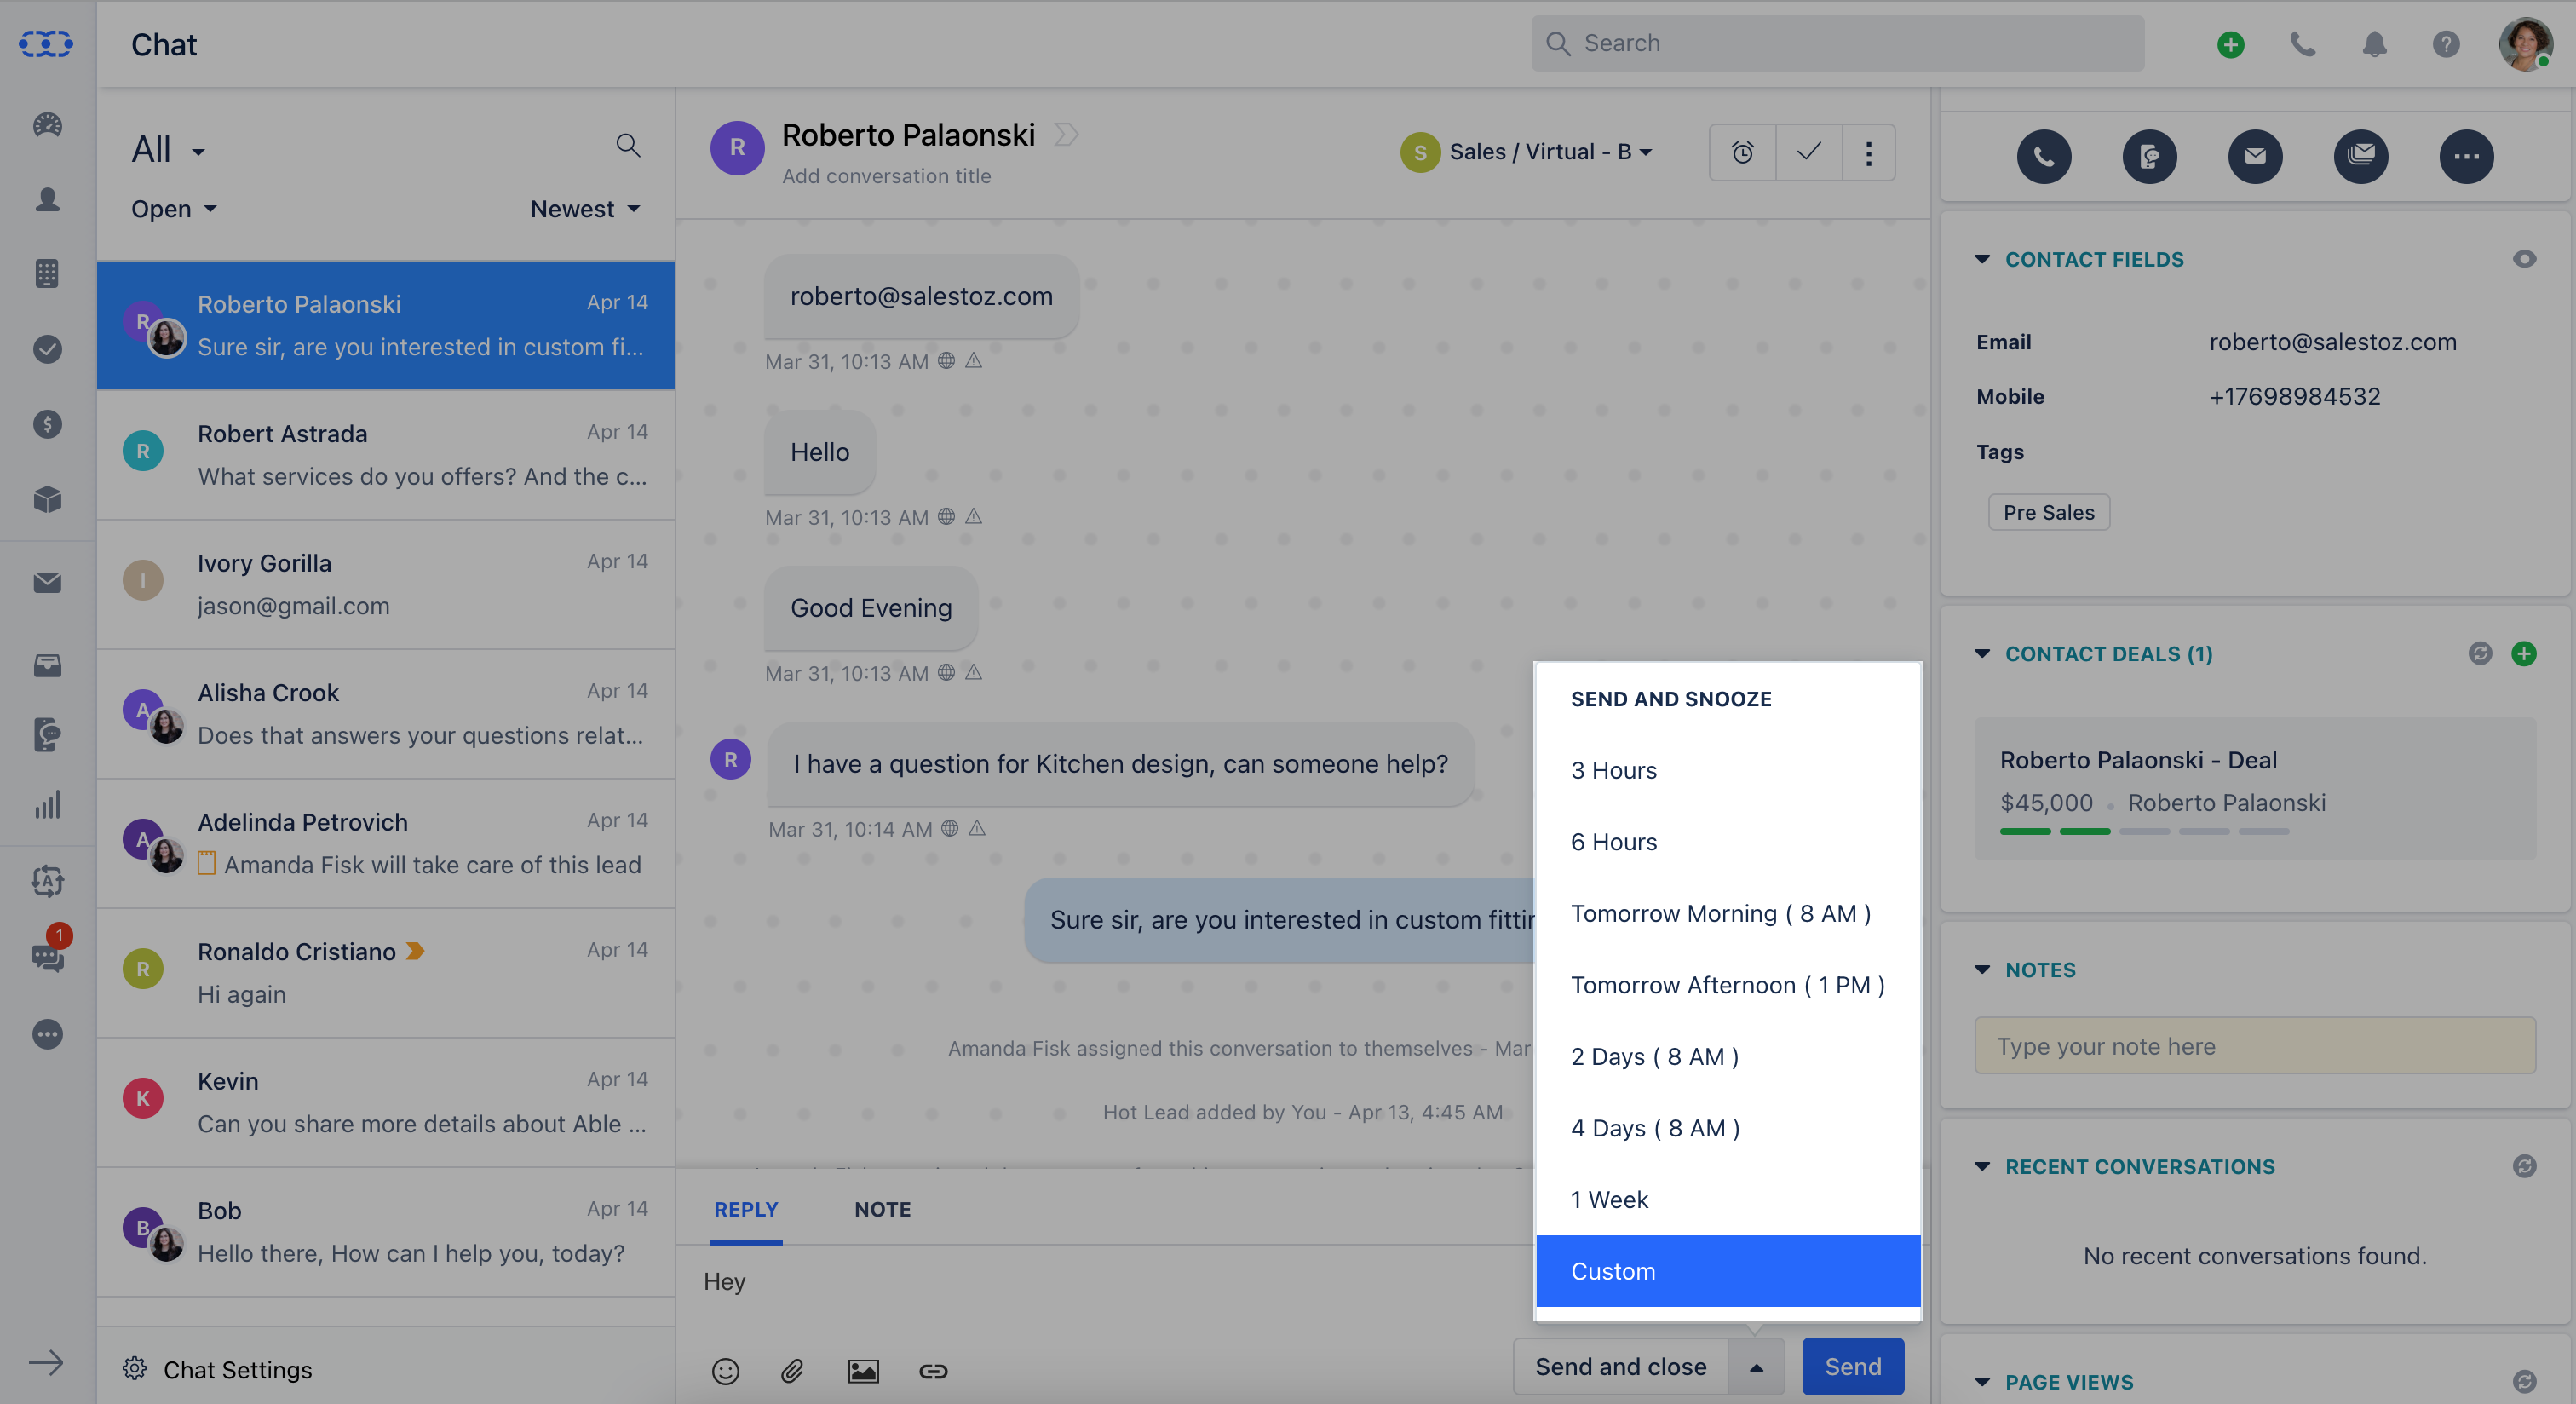Toggle Contact Fields visibility eye icon
The width and height of the screenshot is (2576, 1404).
[2524, 259]
